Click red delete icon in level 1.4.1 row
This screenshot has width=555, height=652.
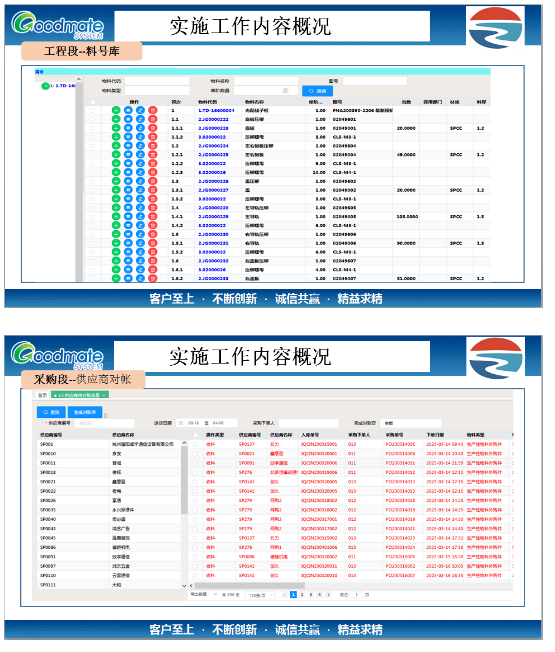[153, 217]
